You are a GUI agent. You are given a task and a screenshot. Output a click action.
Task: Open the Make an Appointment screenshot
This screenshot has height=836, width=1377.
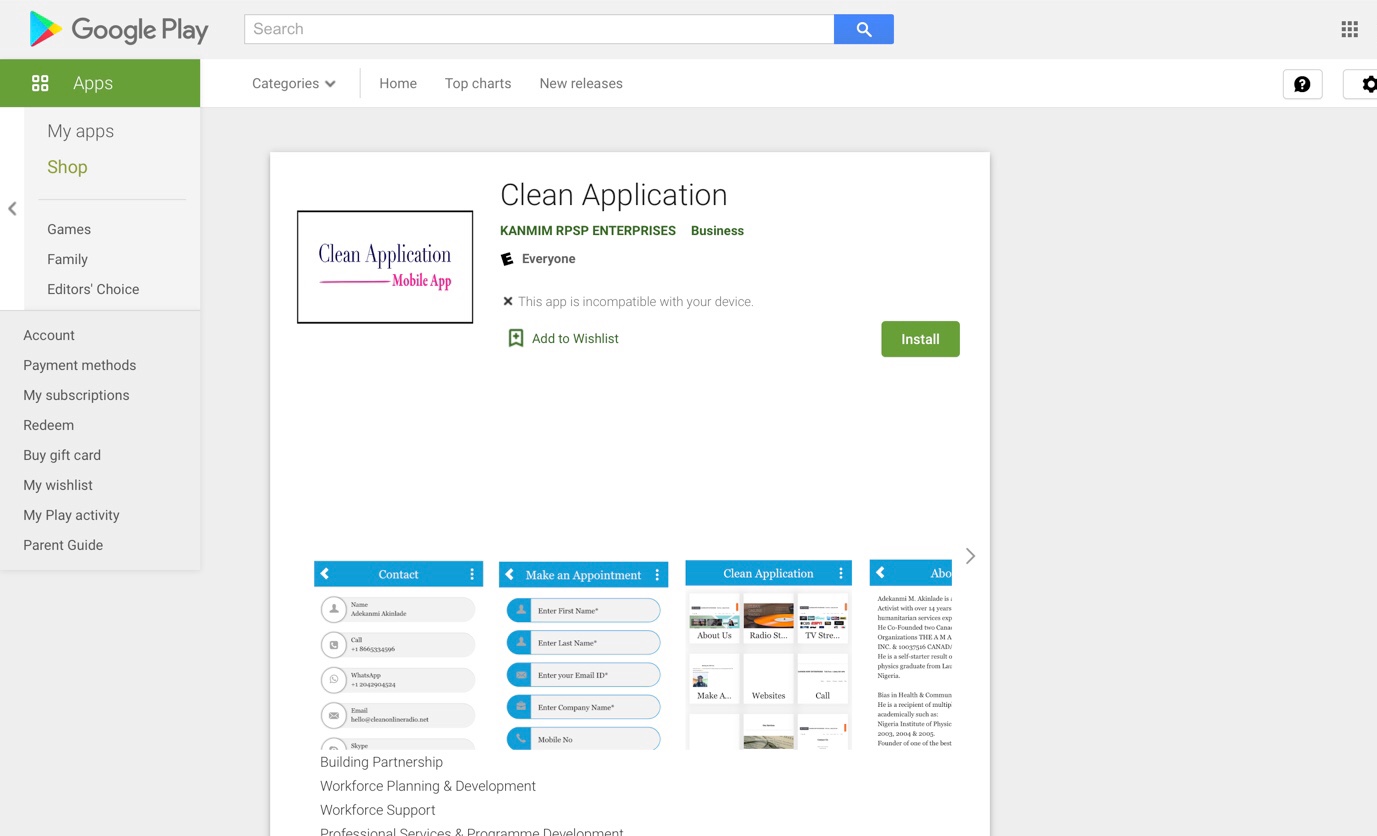pos(584,655)
